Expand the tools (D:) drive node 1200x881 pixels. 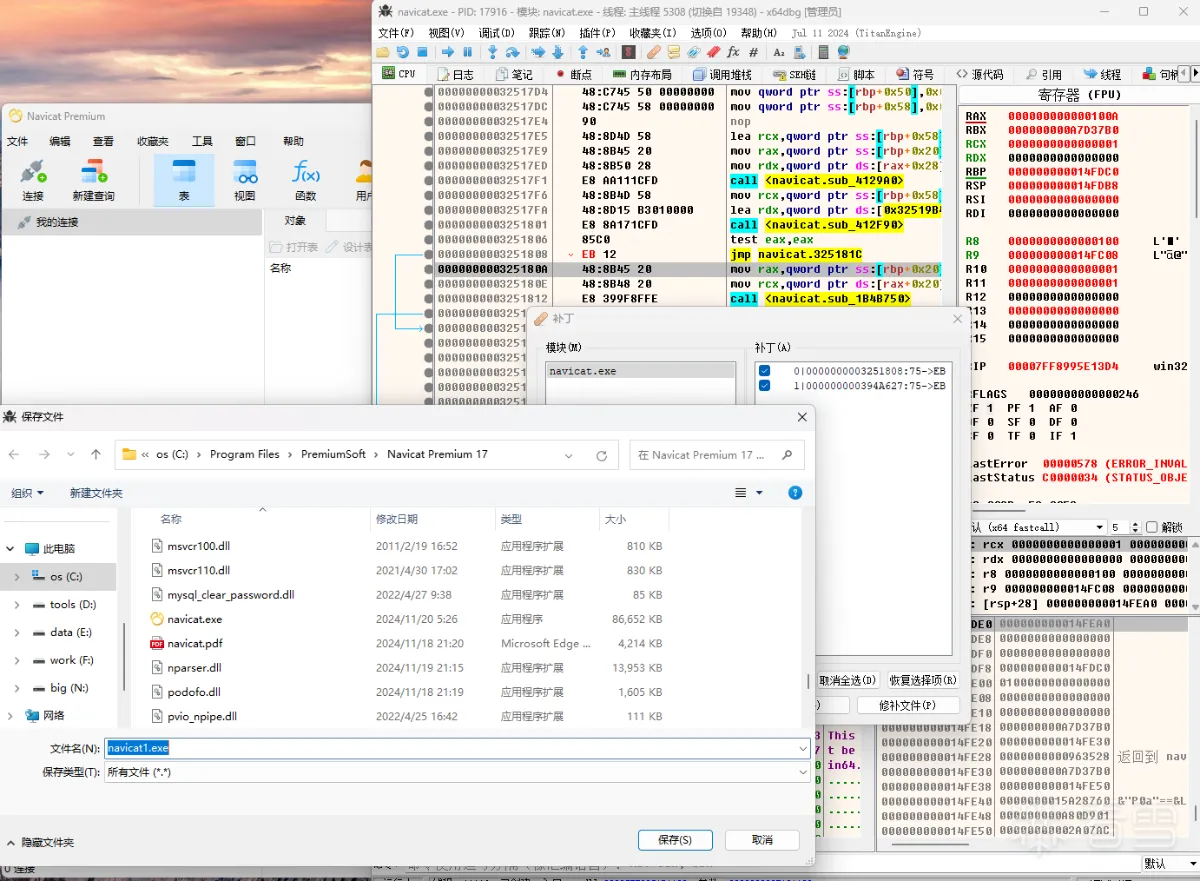tap(17, 605)
